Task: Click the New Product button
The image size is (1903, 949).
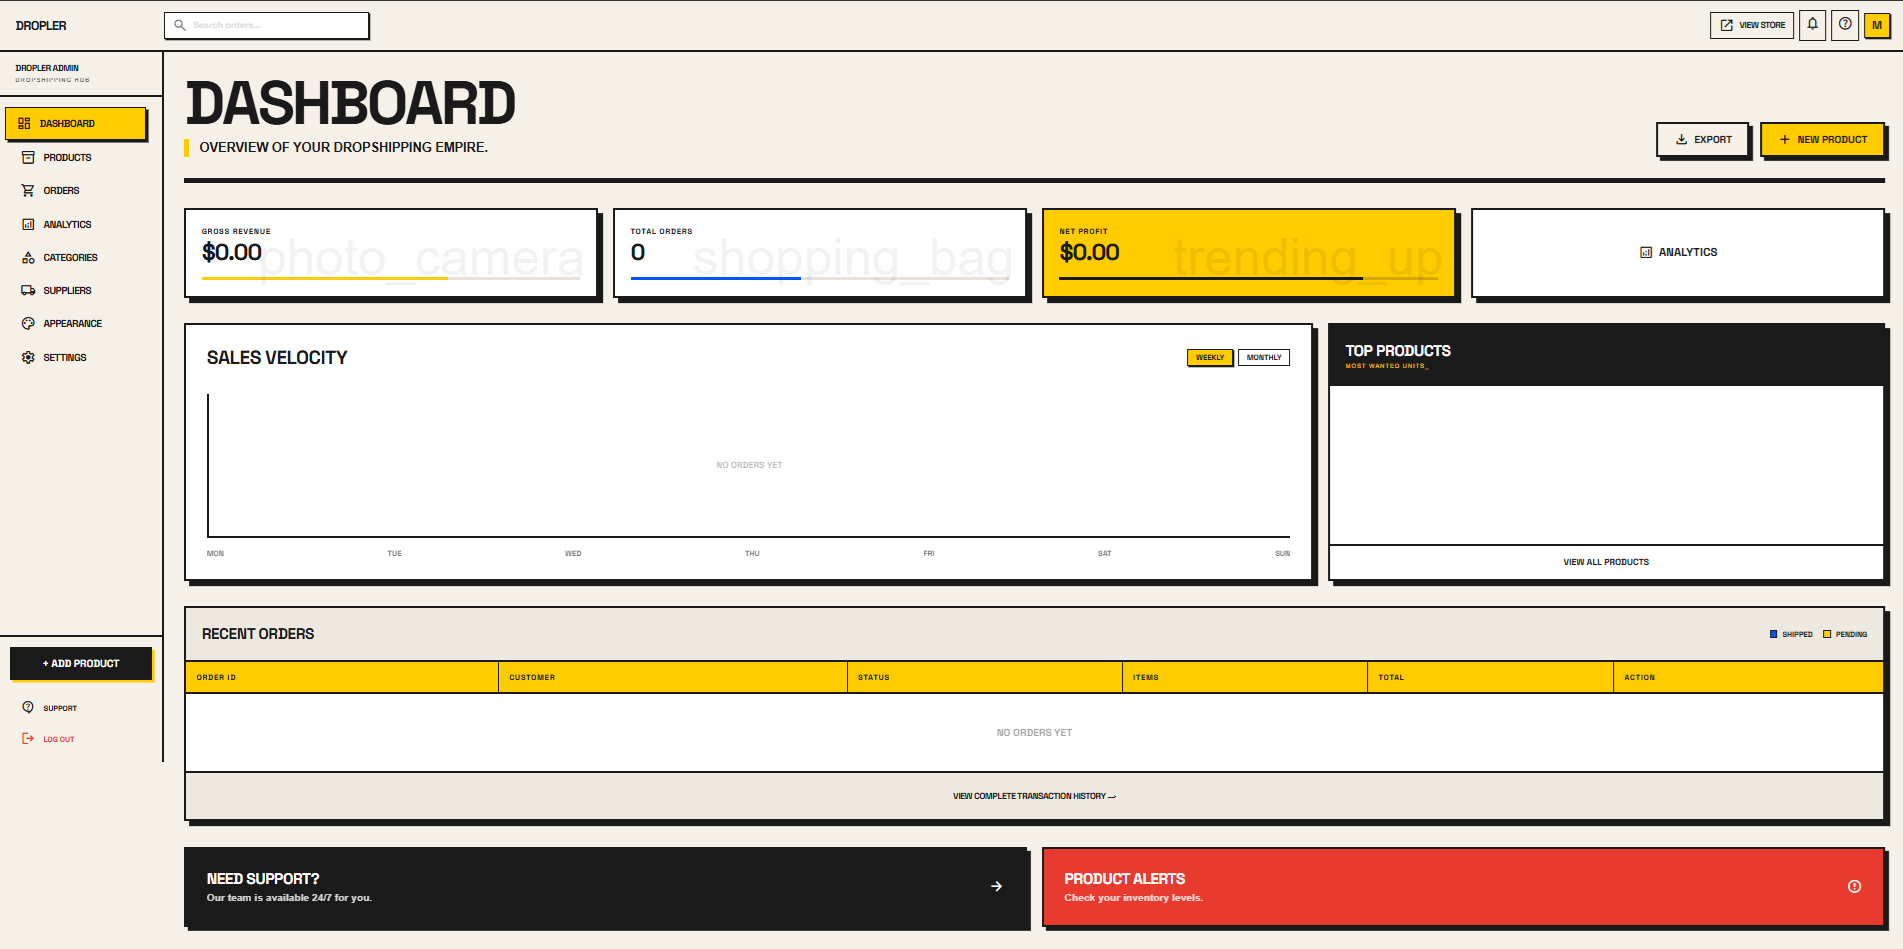Action: coord(1822,139)
